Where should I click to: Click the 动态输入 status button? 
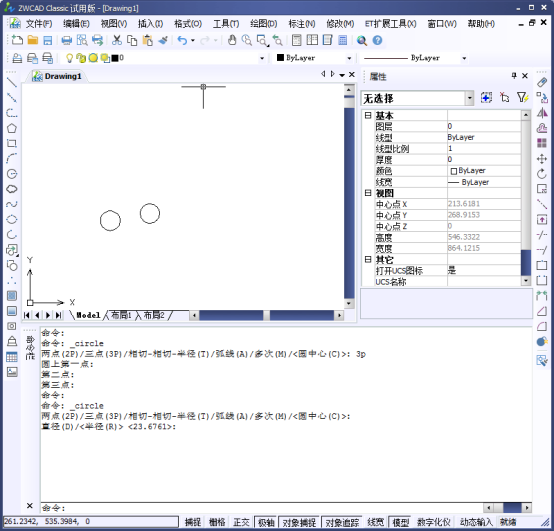point(476,522)
